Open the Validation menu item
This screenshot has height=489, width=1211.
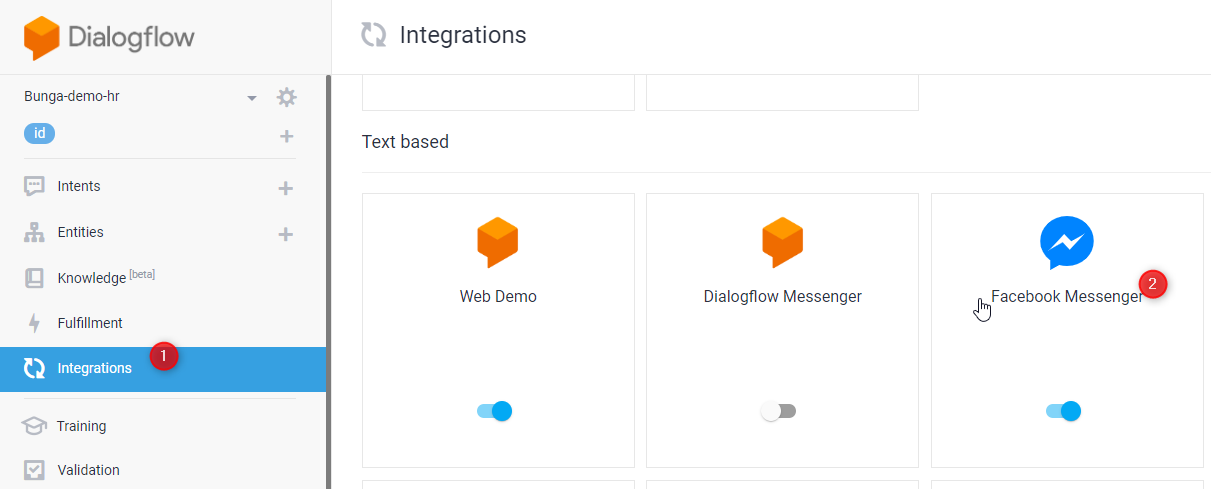[x=88, y=470]
